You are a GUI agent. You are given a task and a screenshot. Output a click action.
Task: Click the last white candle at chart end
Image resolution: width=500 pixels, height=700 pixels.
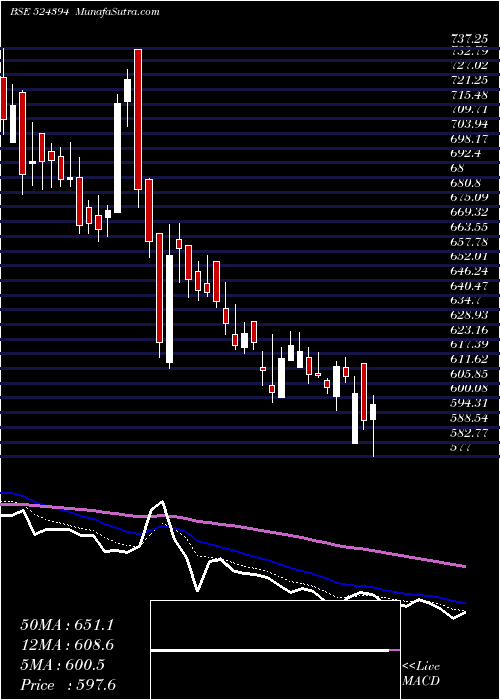pyautogui.click(x=373, y=412)
